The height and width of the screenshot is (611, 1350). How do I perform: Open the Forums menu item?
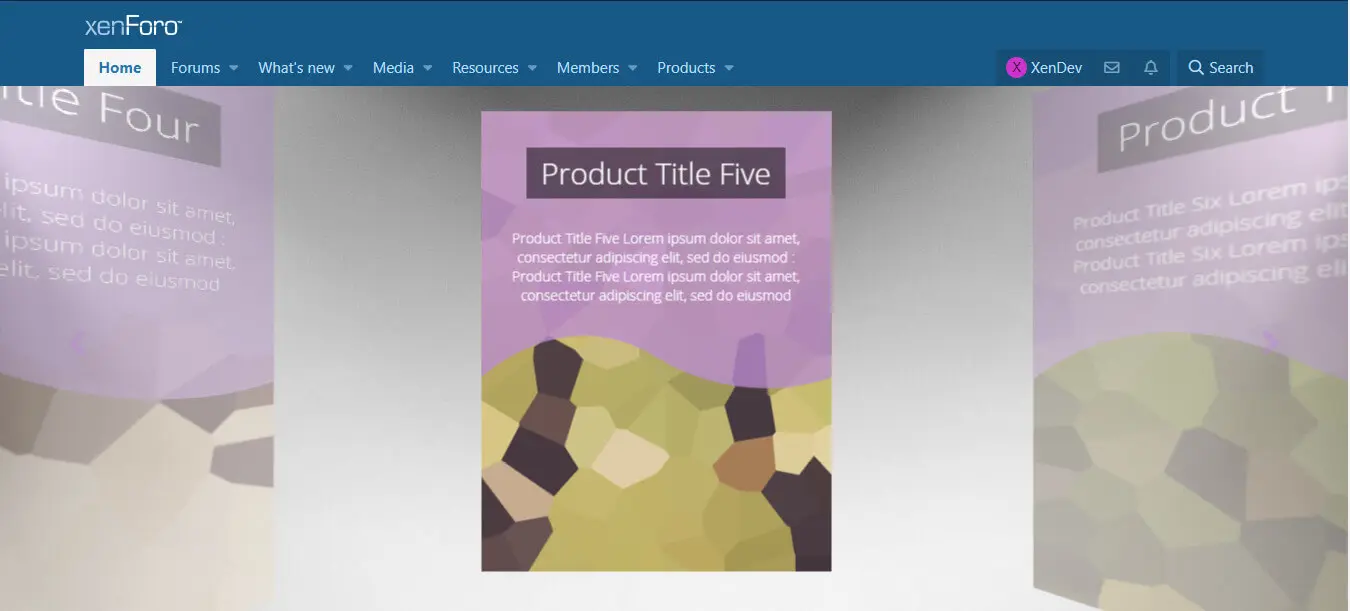coord(195,68)
